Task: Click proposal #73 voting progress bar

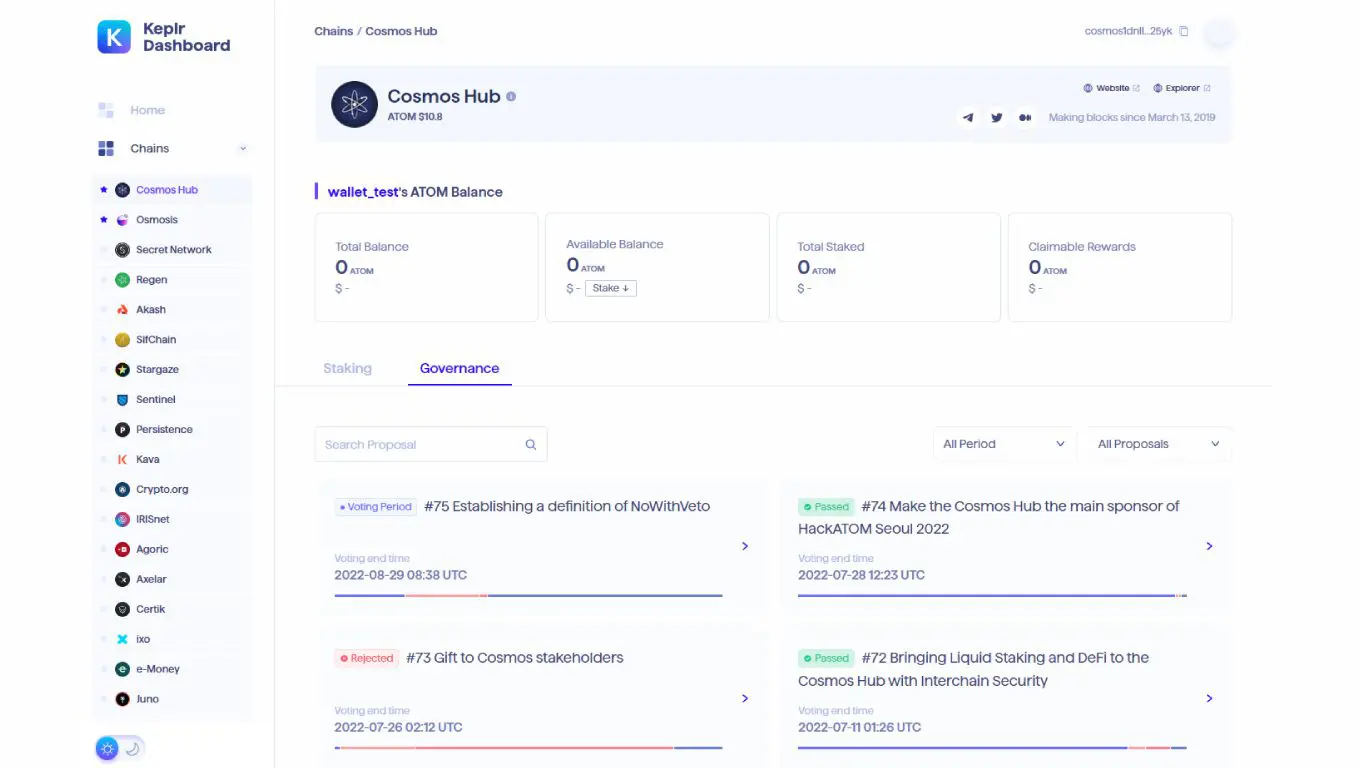Action: [x=528, y=747]
